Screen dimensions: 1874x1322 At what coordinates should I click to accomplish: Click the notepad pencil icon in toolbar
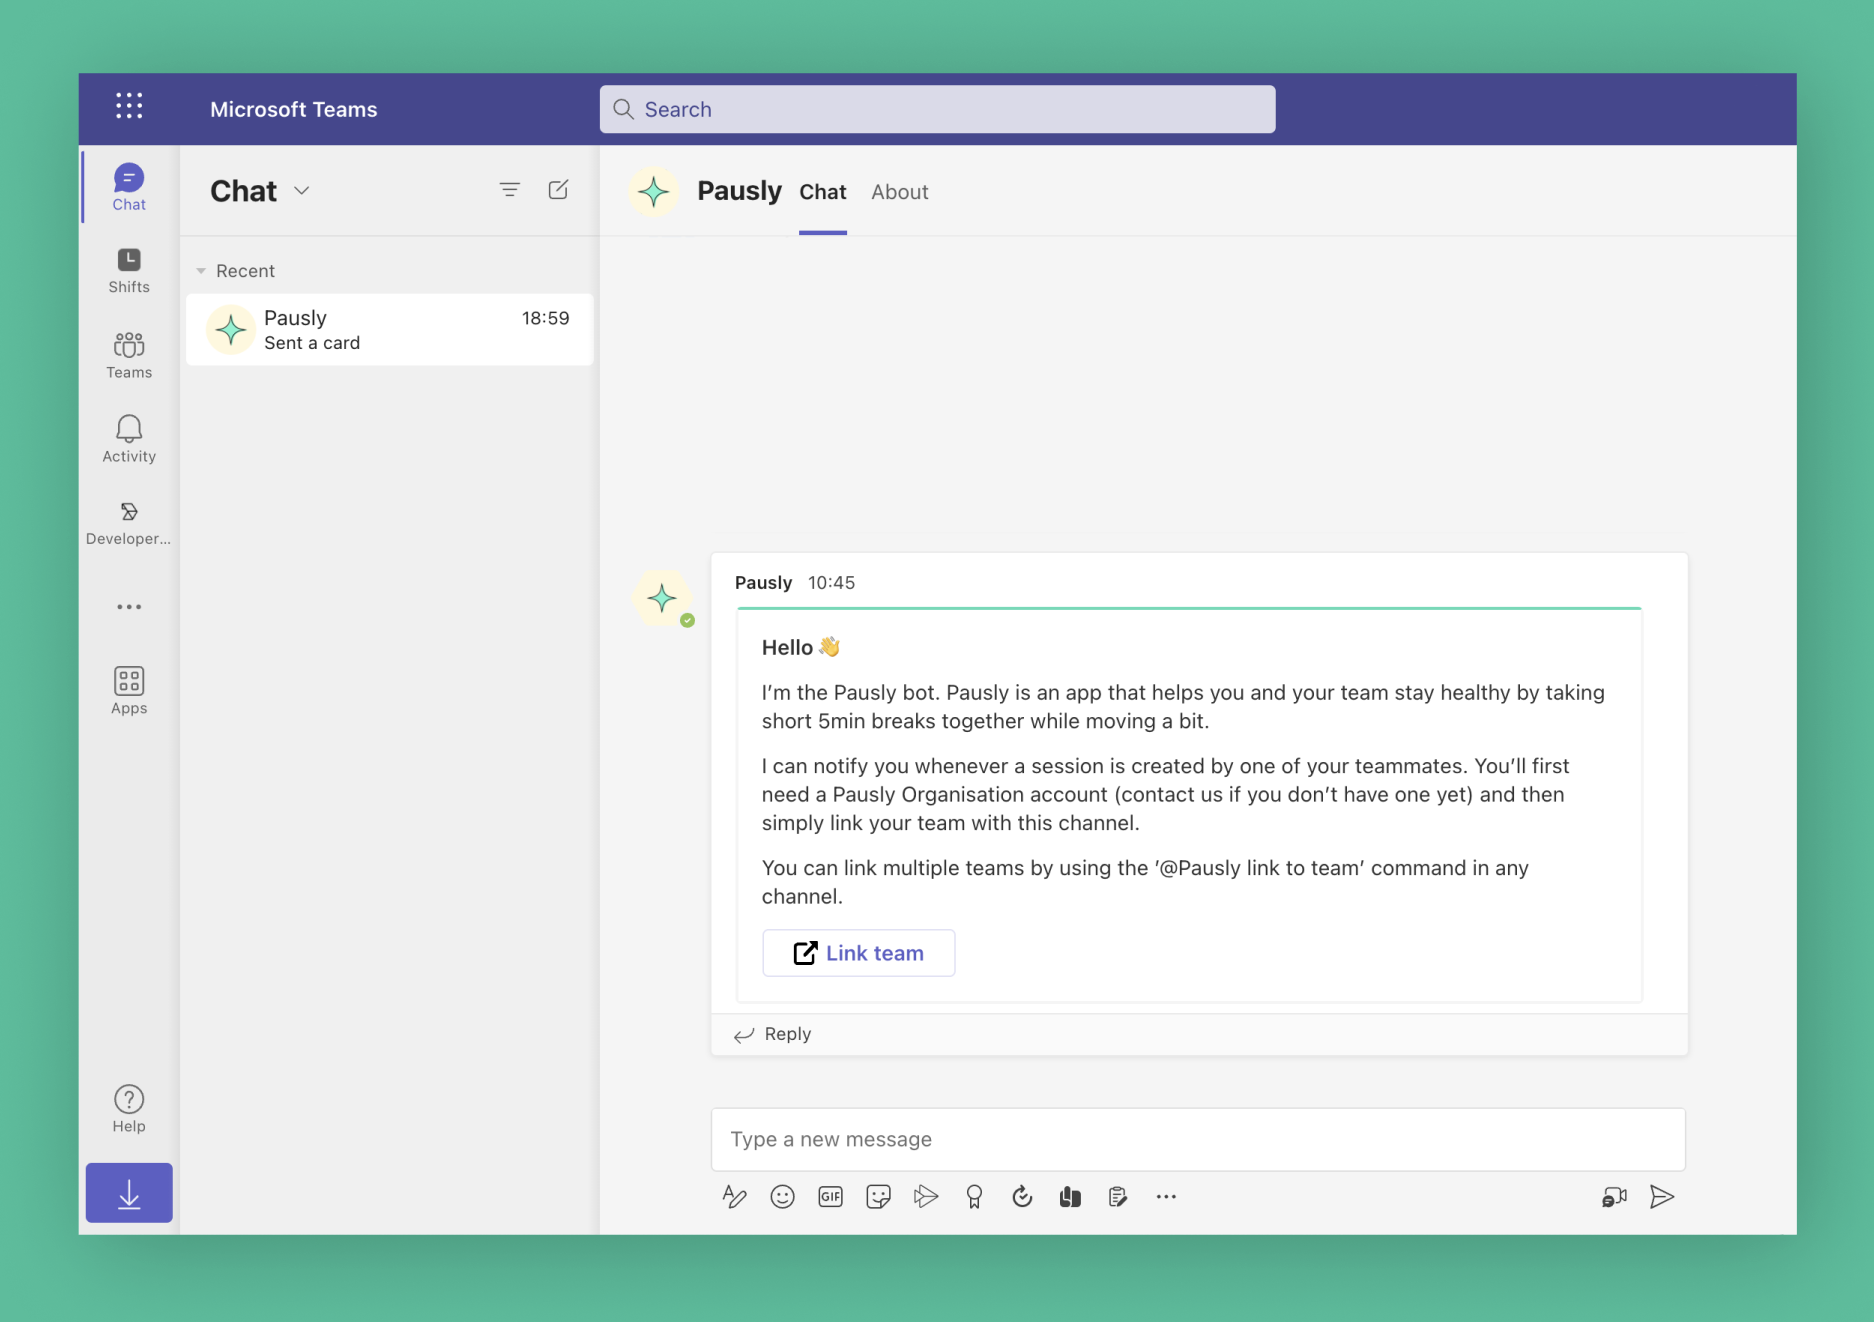1118,1197
